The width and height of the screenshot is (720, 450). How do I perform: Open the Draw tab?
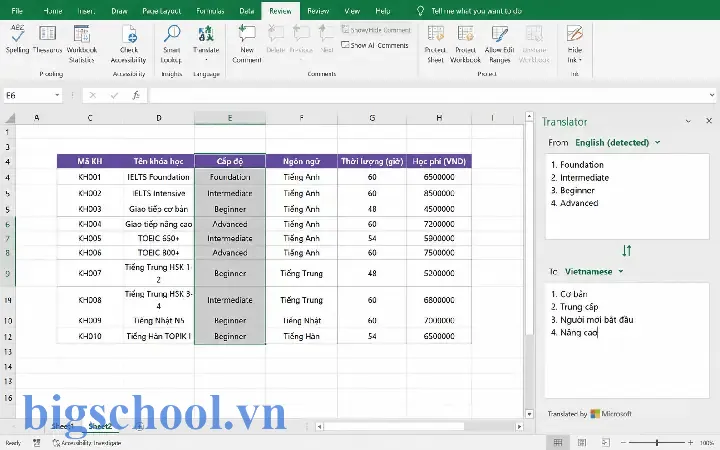click(119, 11)
